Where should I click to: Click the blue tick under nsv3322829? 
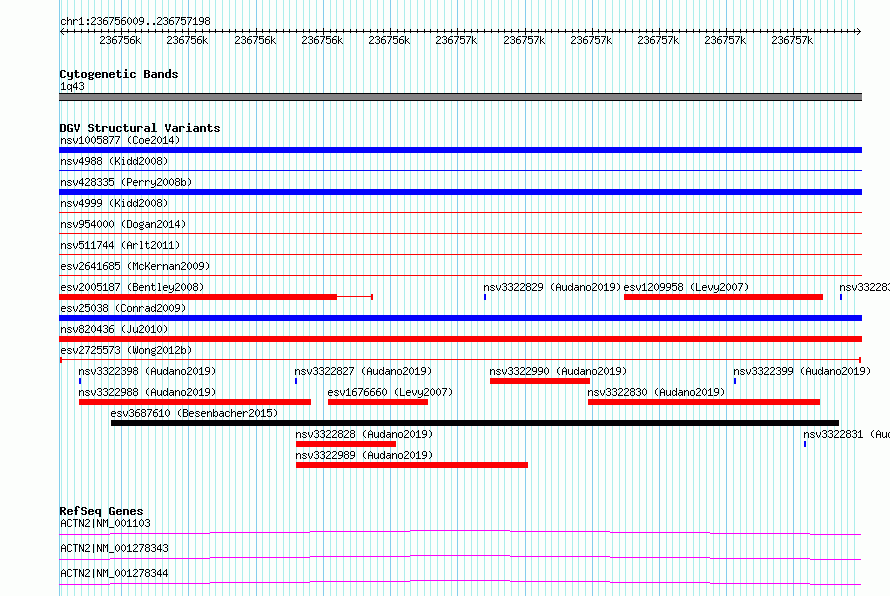[485, 297]
